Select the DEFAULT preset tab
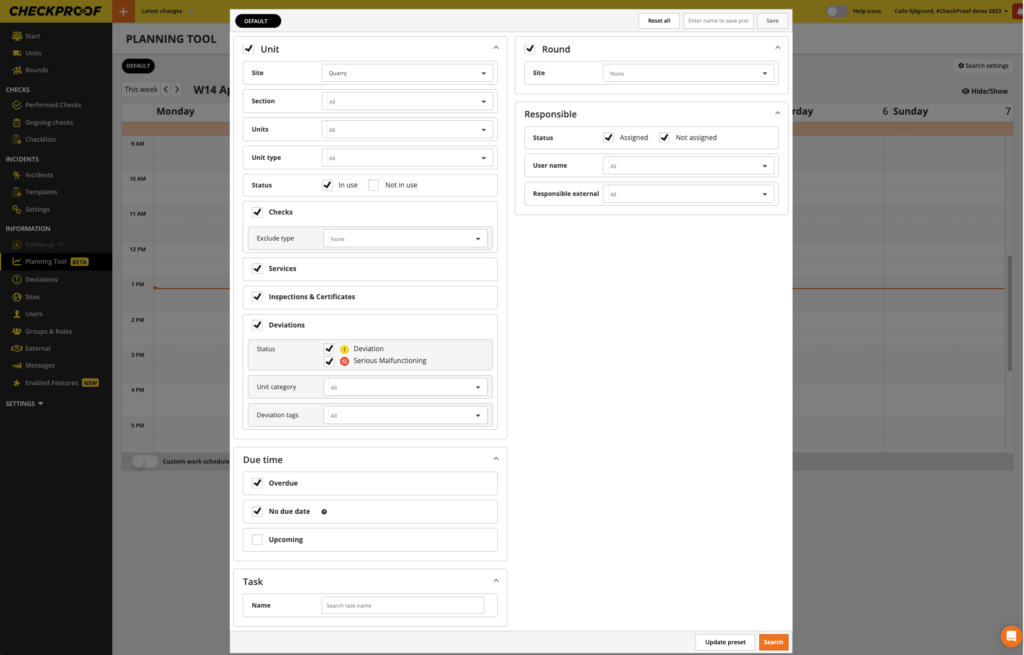The width and height of the screenshot is (1024, 655). [258, 21]
